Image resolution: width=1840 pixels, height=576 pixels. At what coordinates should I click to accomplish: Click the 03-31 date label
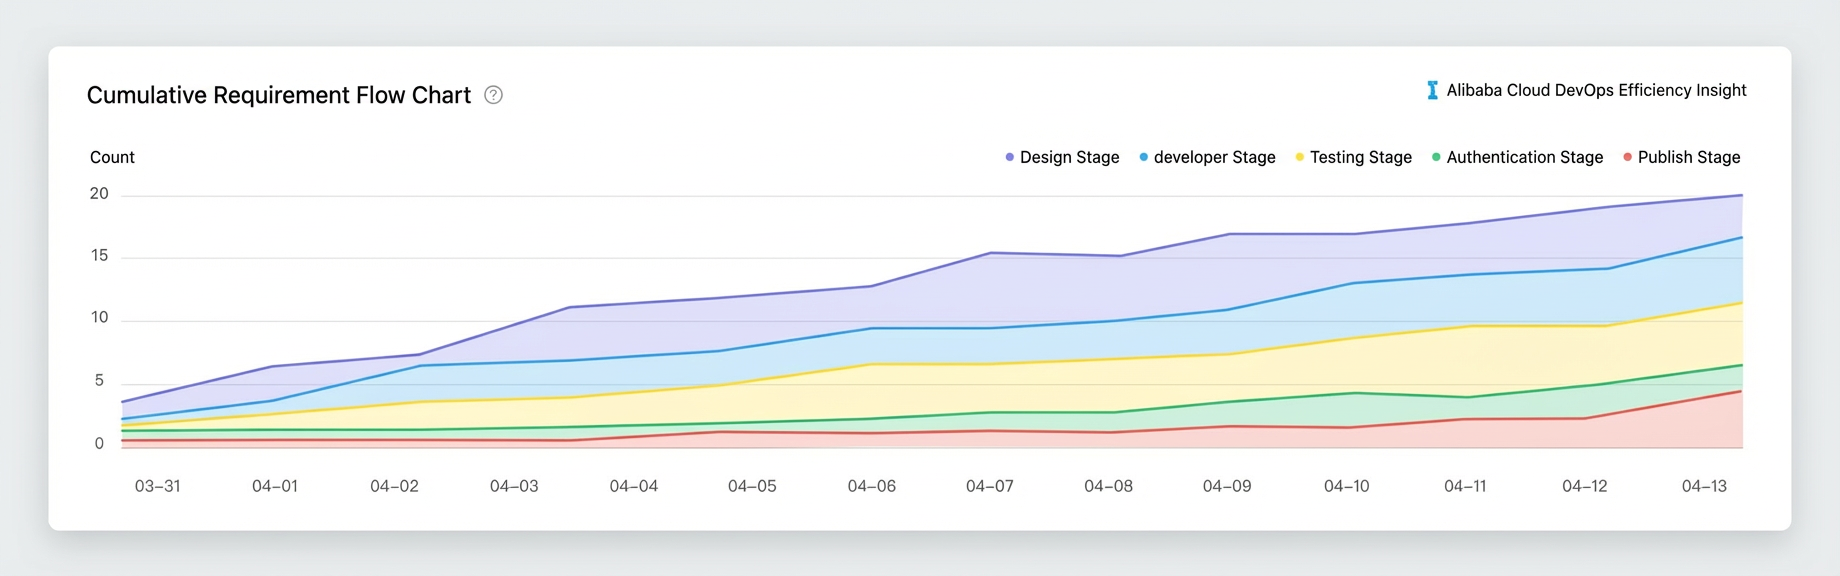[158, 486]
